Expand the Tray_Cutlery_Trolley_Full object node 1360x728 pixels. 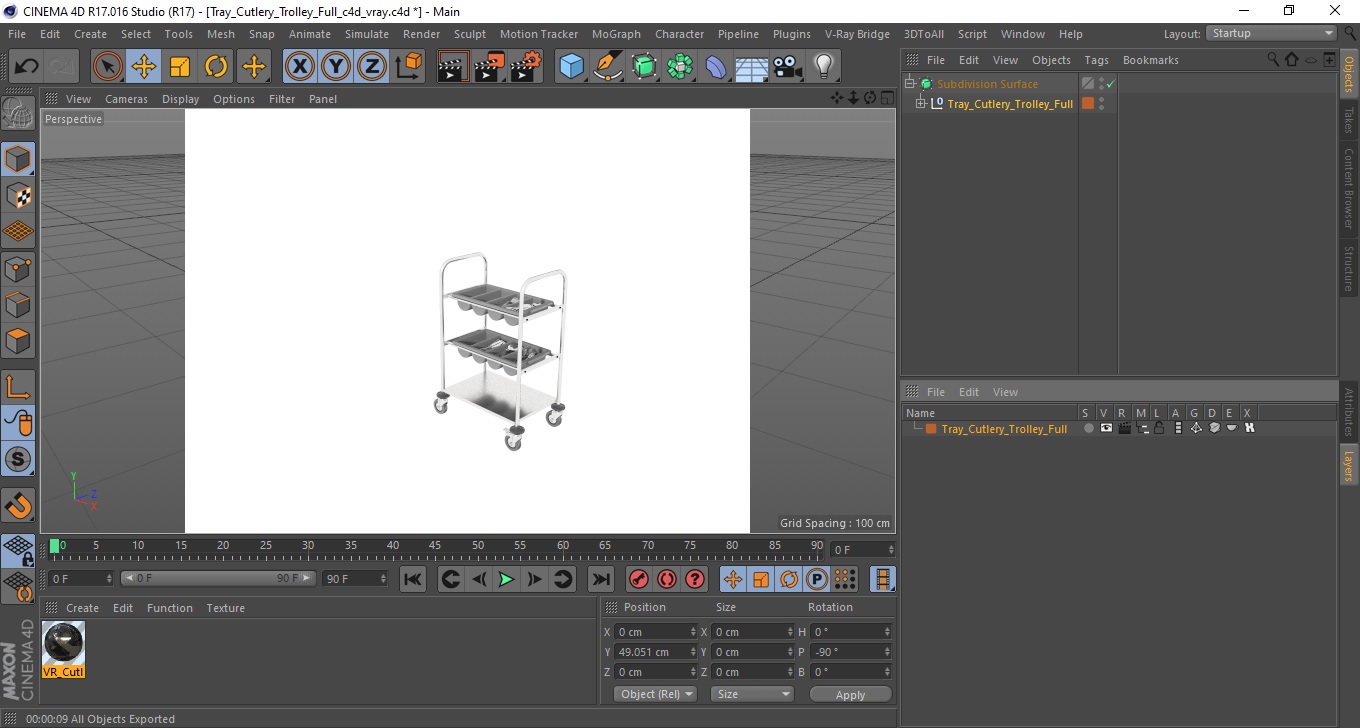click(x=920, y=103)
